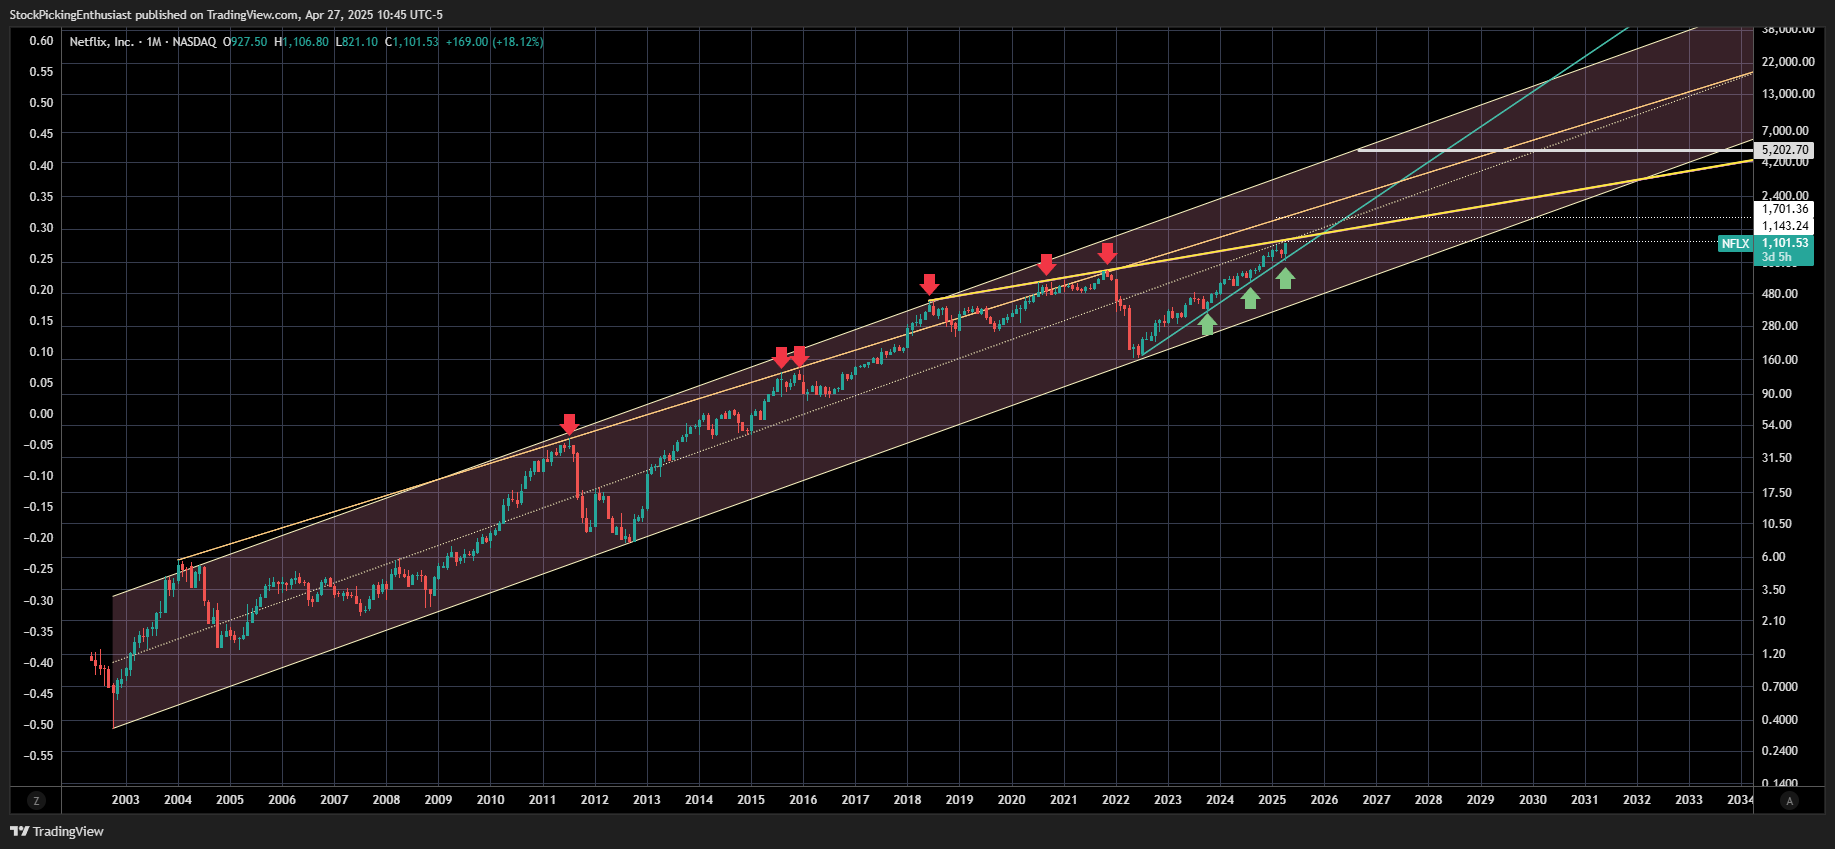Click the 1,701.36 price label
Image resolution: width=1835 pixels, height=849 pixels.
click(x=1784, y=209)
